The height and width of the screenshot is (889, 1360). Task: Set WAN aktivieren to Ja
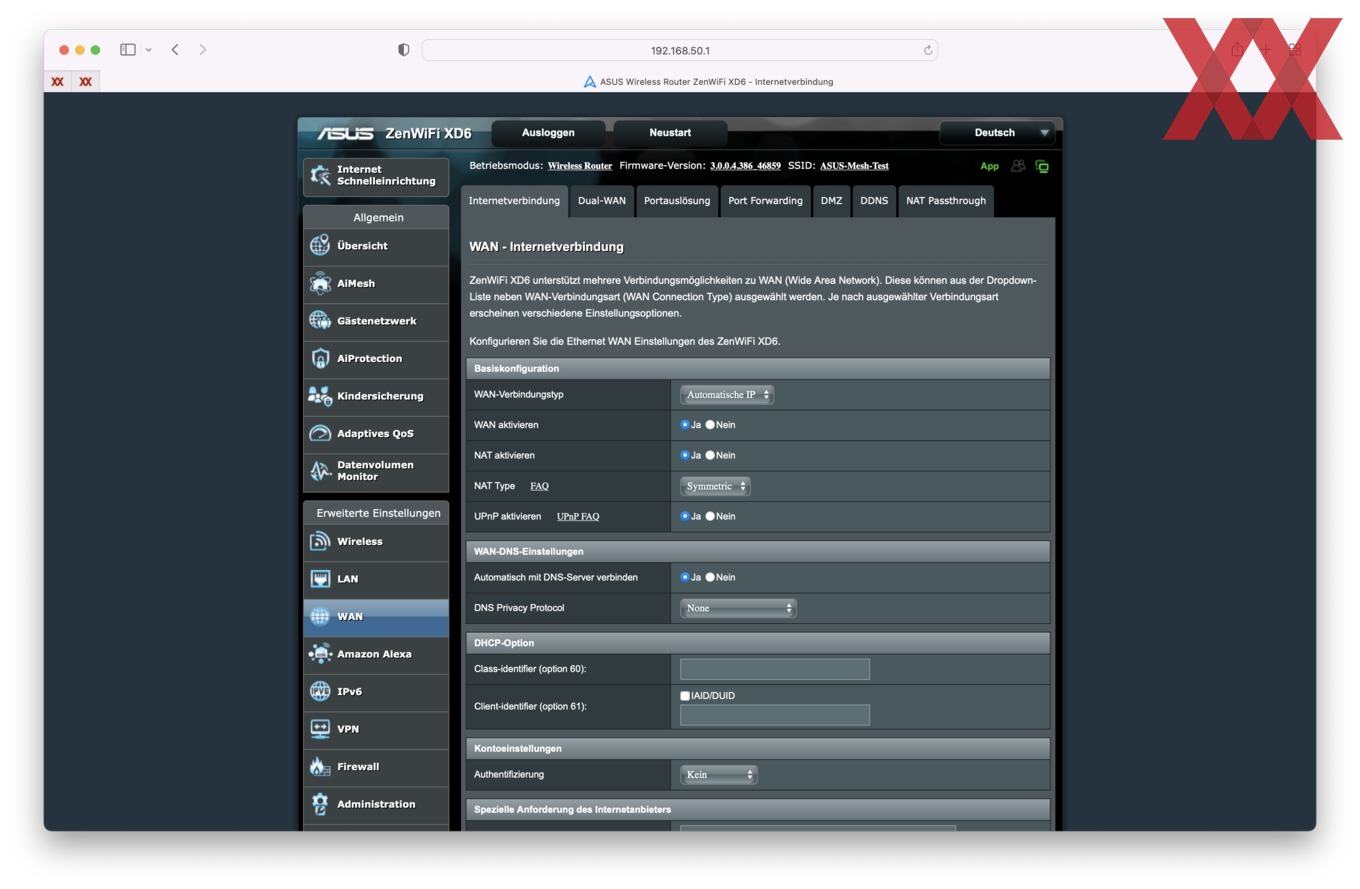point(685,425)
